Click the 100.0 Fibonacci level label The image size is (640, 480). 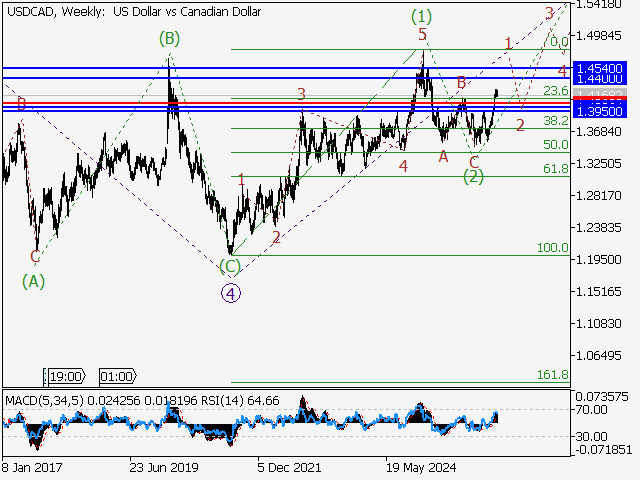click(553, 247)
